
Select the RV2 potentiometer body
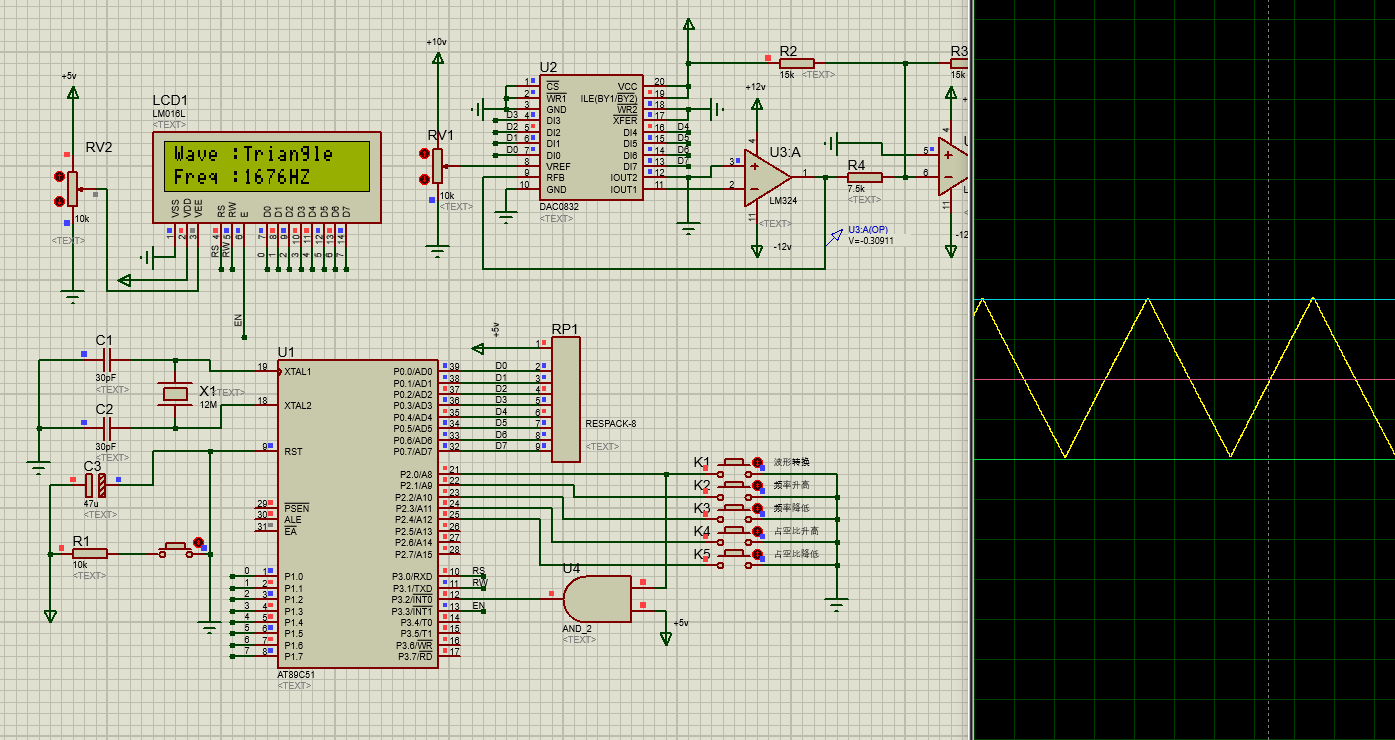72,189
